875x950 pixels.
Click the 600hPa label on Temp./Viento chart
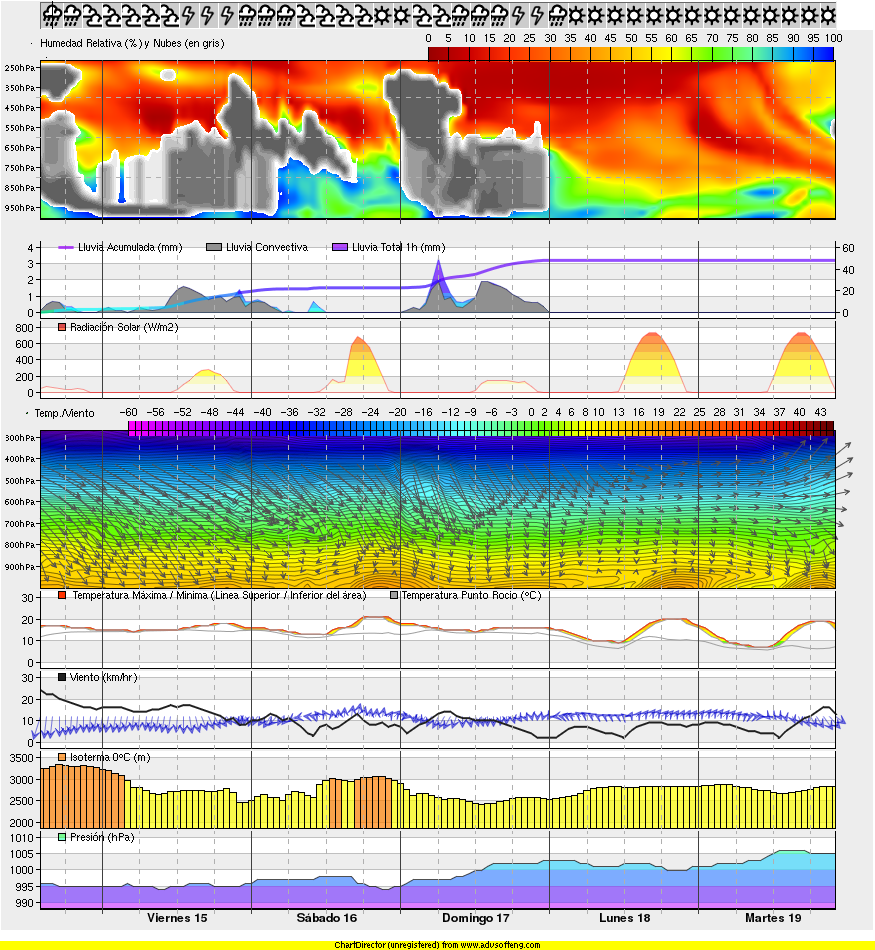pyautogui.click(x=20, y=502)
